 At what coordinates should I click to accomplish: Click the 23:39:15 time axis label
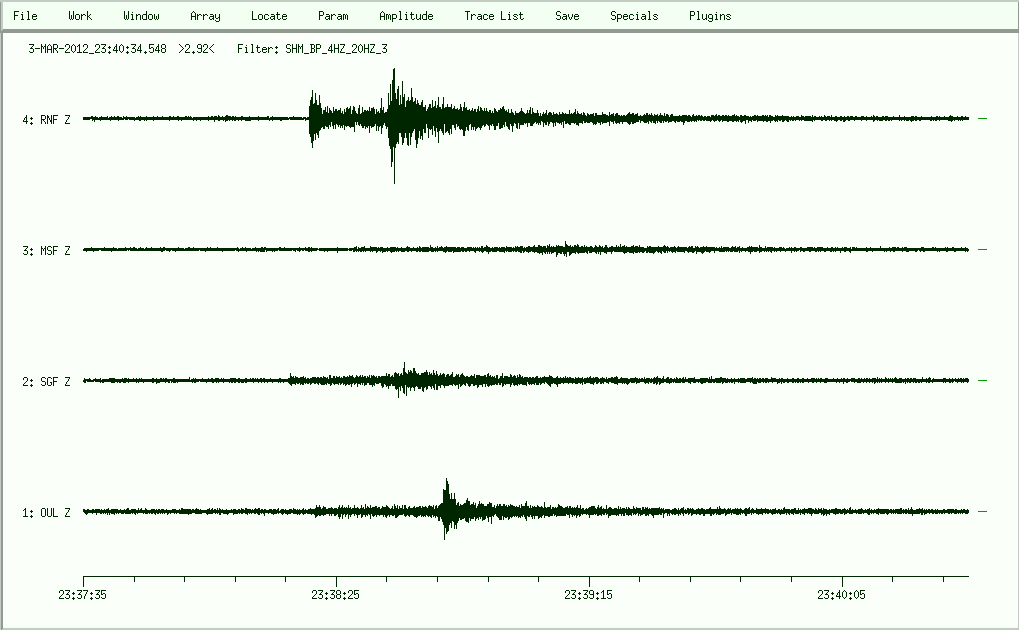[590, 594]
